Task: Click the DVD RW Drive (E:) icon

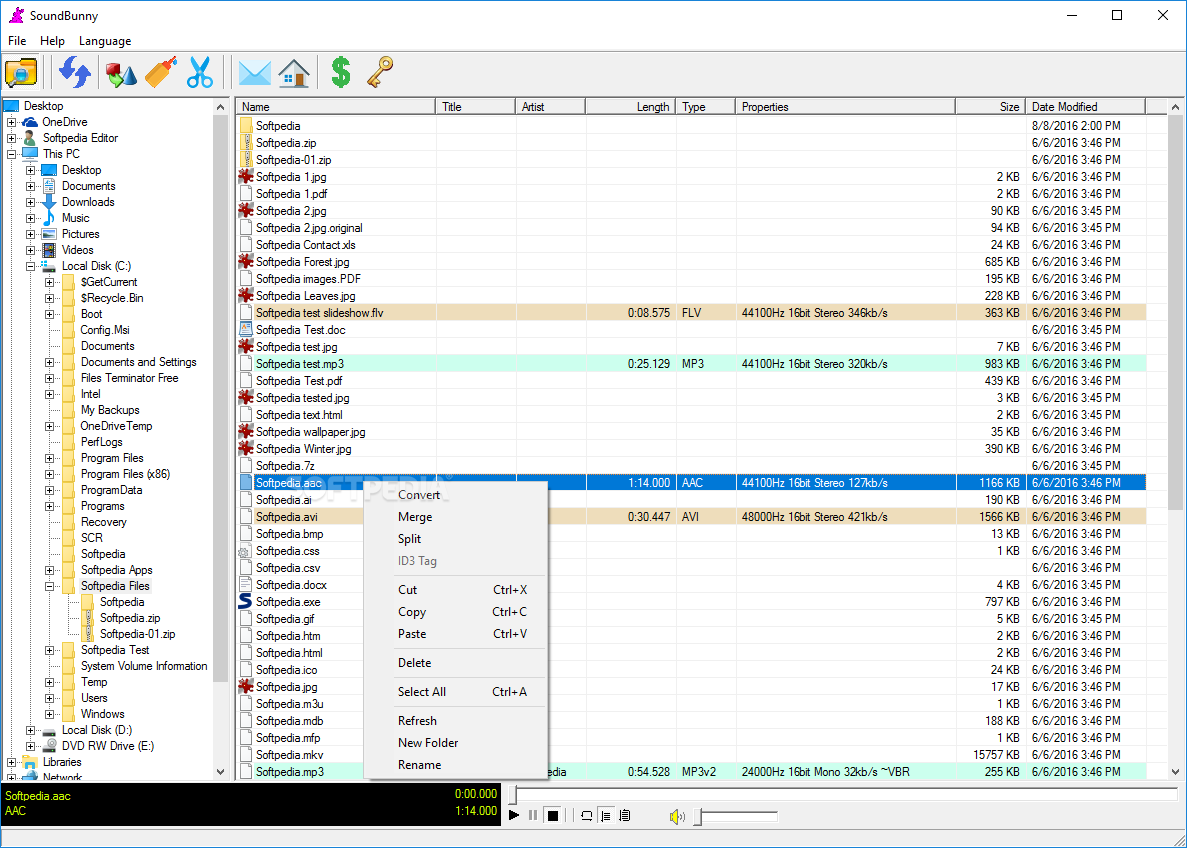Action: (49, 746)
